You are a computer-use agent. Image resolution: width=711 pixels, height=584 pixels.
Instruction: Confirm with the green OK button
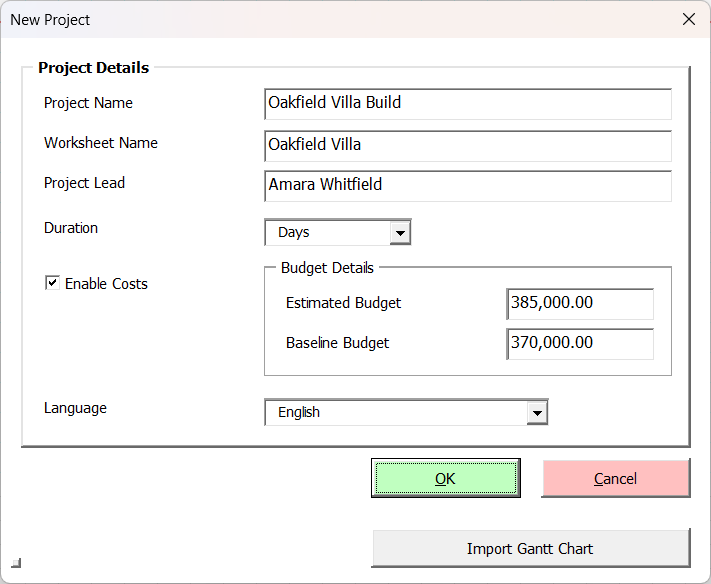[x=446, y=478]
